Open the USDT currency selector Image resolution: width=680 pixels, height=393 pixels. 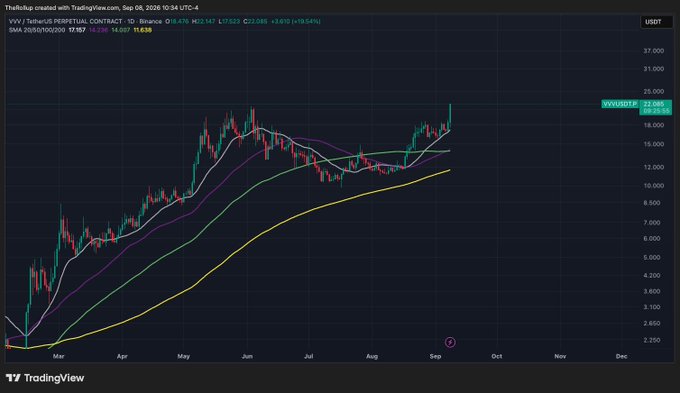(657, 22)
